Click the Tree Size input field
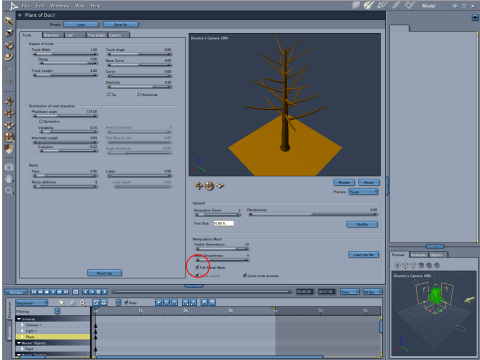The height and width of the screenshot is (360, 480). click(x=223, y=223)
